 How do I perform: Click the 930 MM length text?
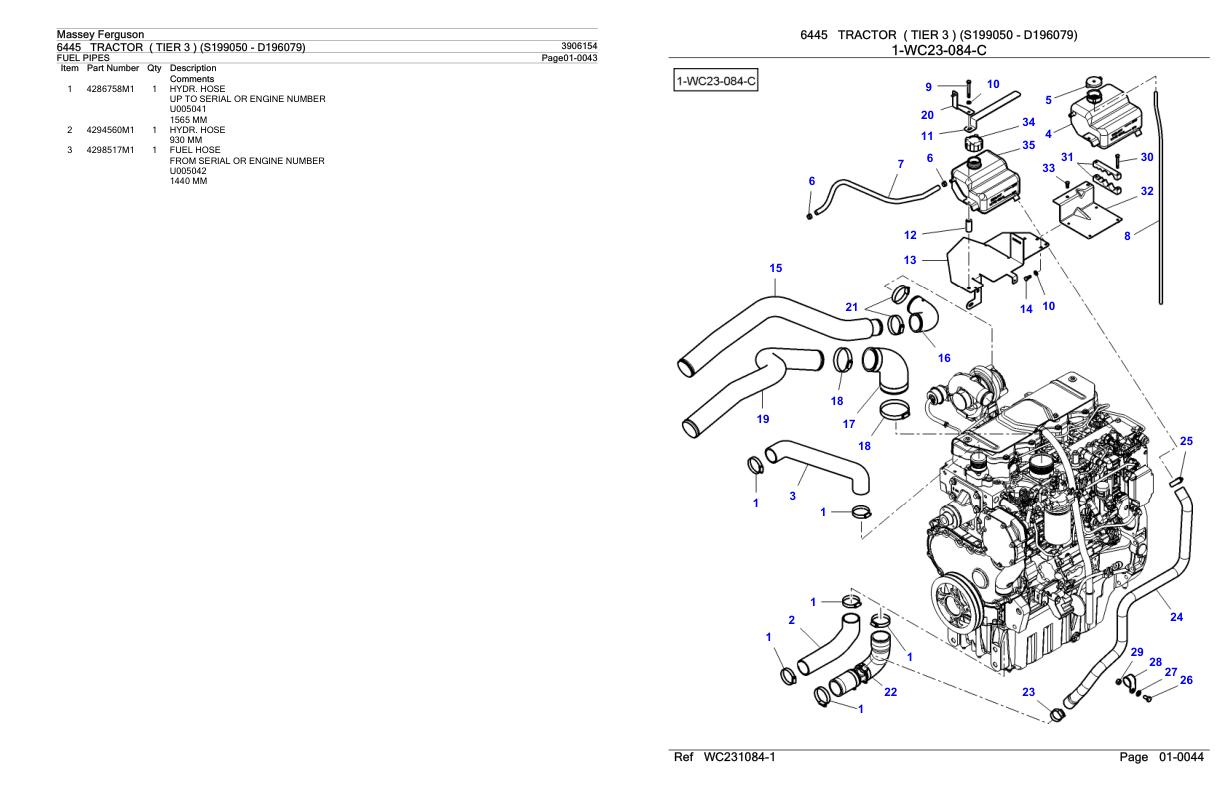pos(186,140)
